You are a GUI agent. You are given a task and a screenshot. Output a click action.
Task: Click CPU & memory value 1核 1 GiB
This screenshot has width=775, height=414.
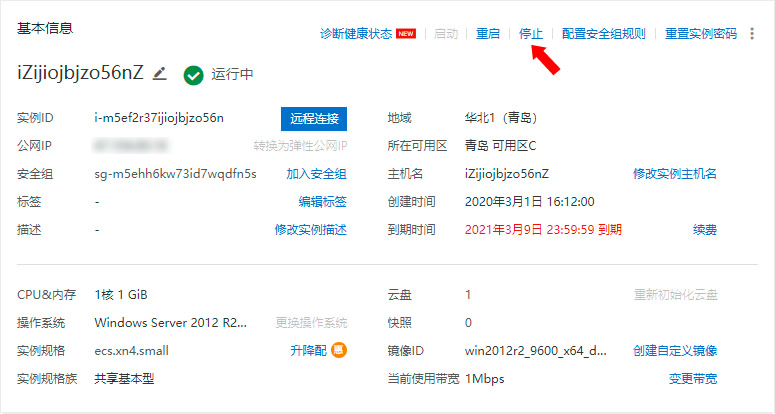(x=121, y=294)
